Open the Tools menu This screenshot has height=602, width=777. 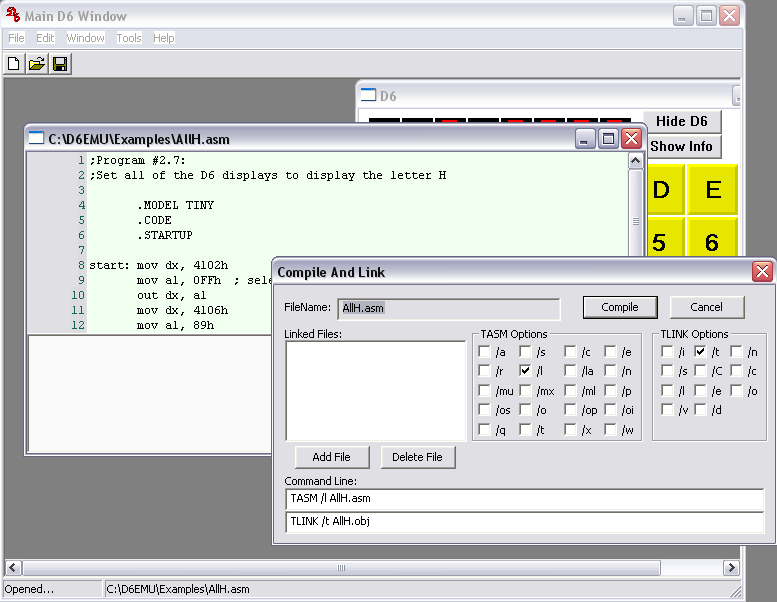click(129, 38)
